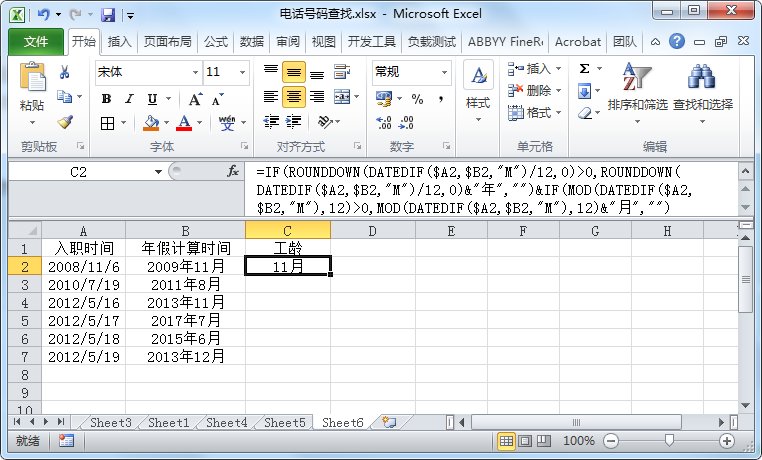Increase font size with large A
This screenshot has height=460, width=762.
coord(195,99)
